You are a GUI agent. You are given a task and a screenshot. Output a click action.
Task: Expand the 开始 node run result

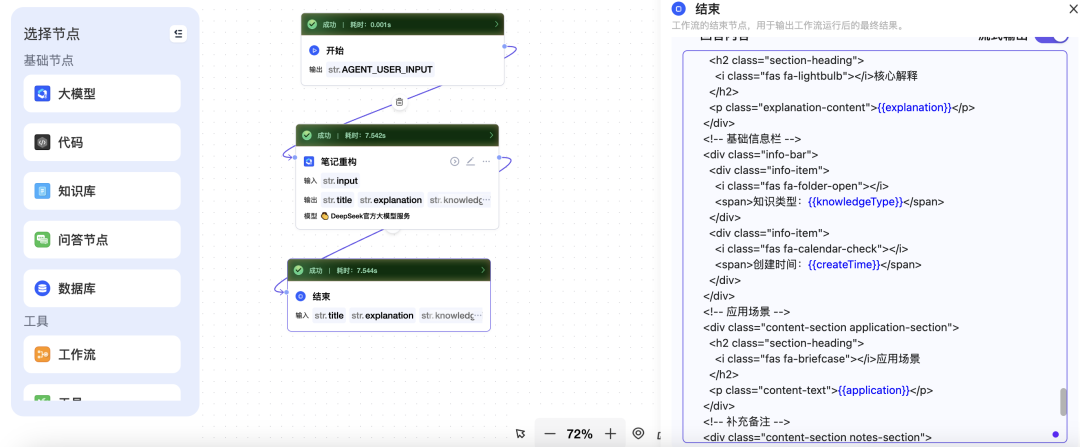496,24
